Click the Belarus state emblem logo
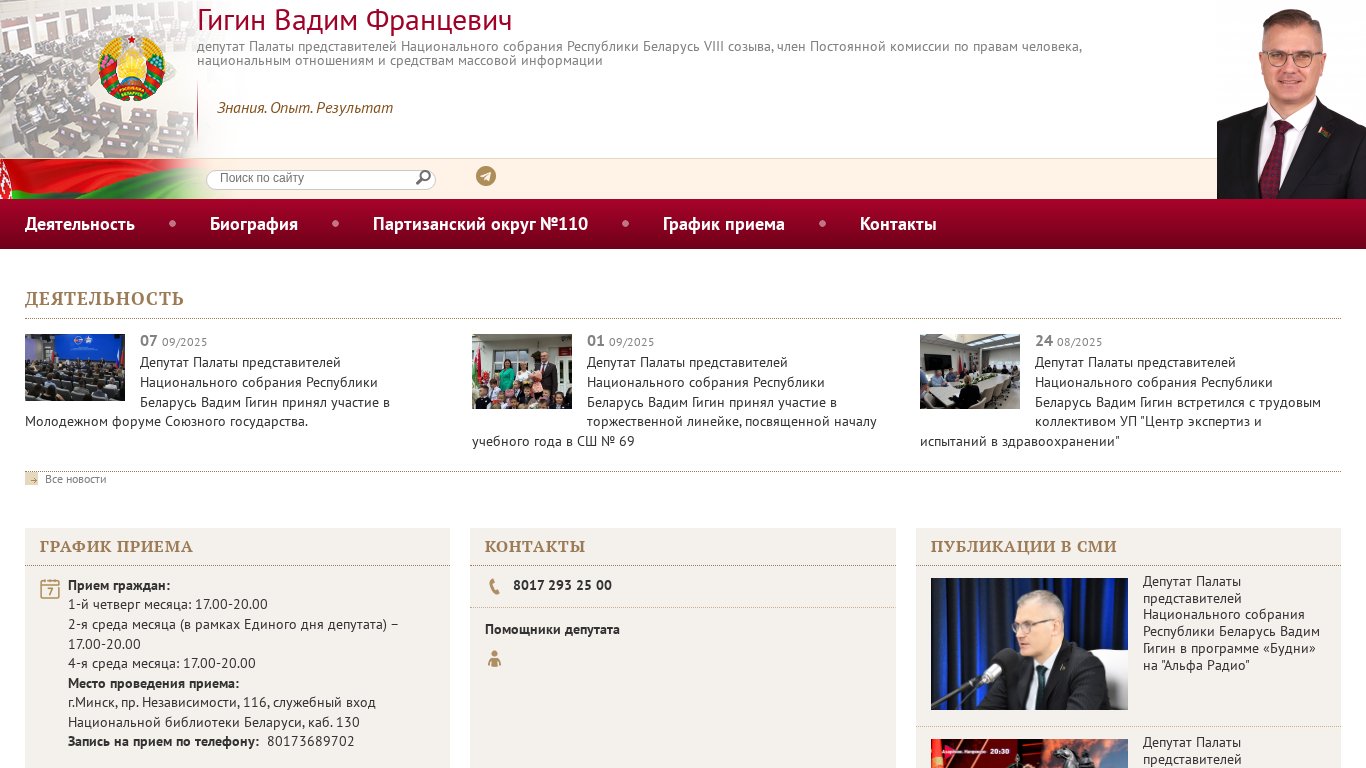This screenshot has width=1366, height=768. coord(131,67)
